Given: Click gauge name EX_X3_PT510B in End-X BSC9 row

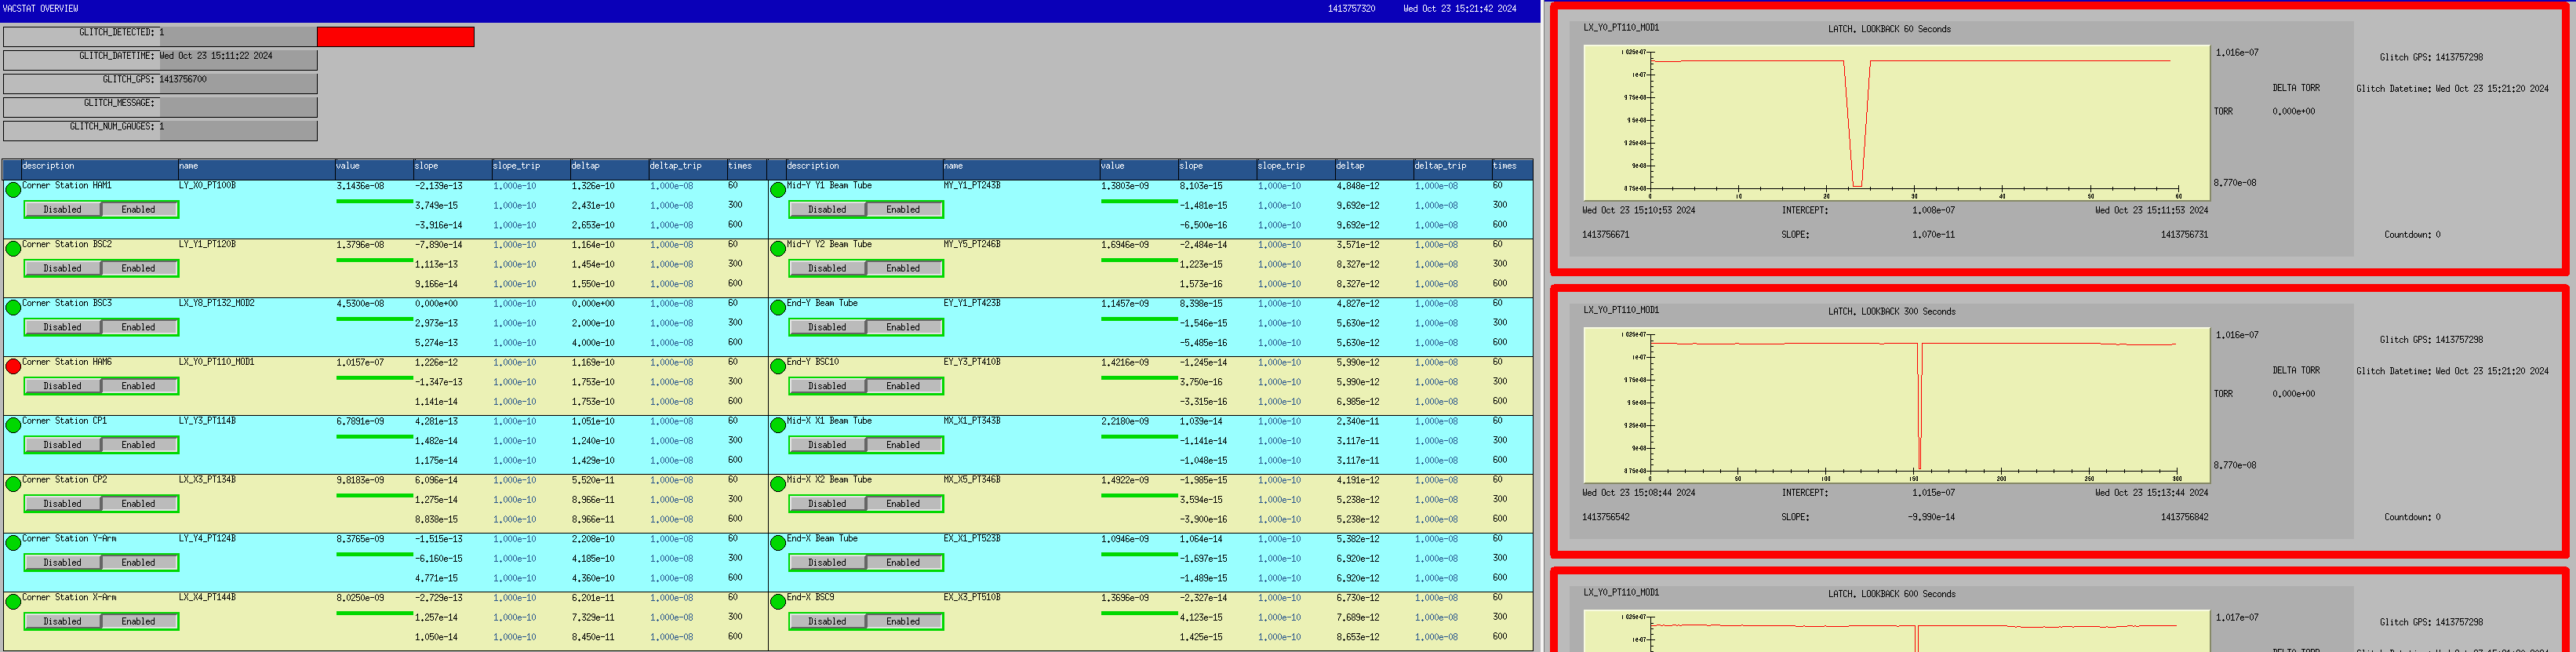Looking at the screenshot, I should (972, 598).
